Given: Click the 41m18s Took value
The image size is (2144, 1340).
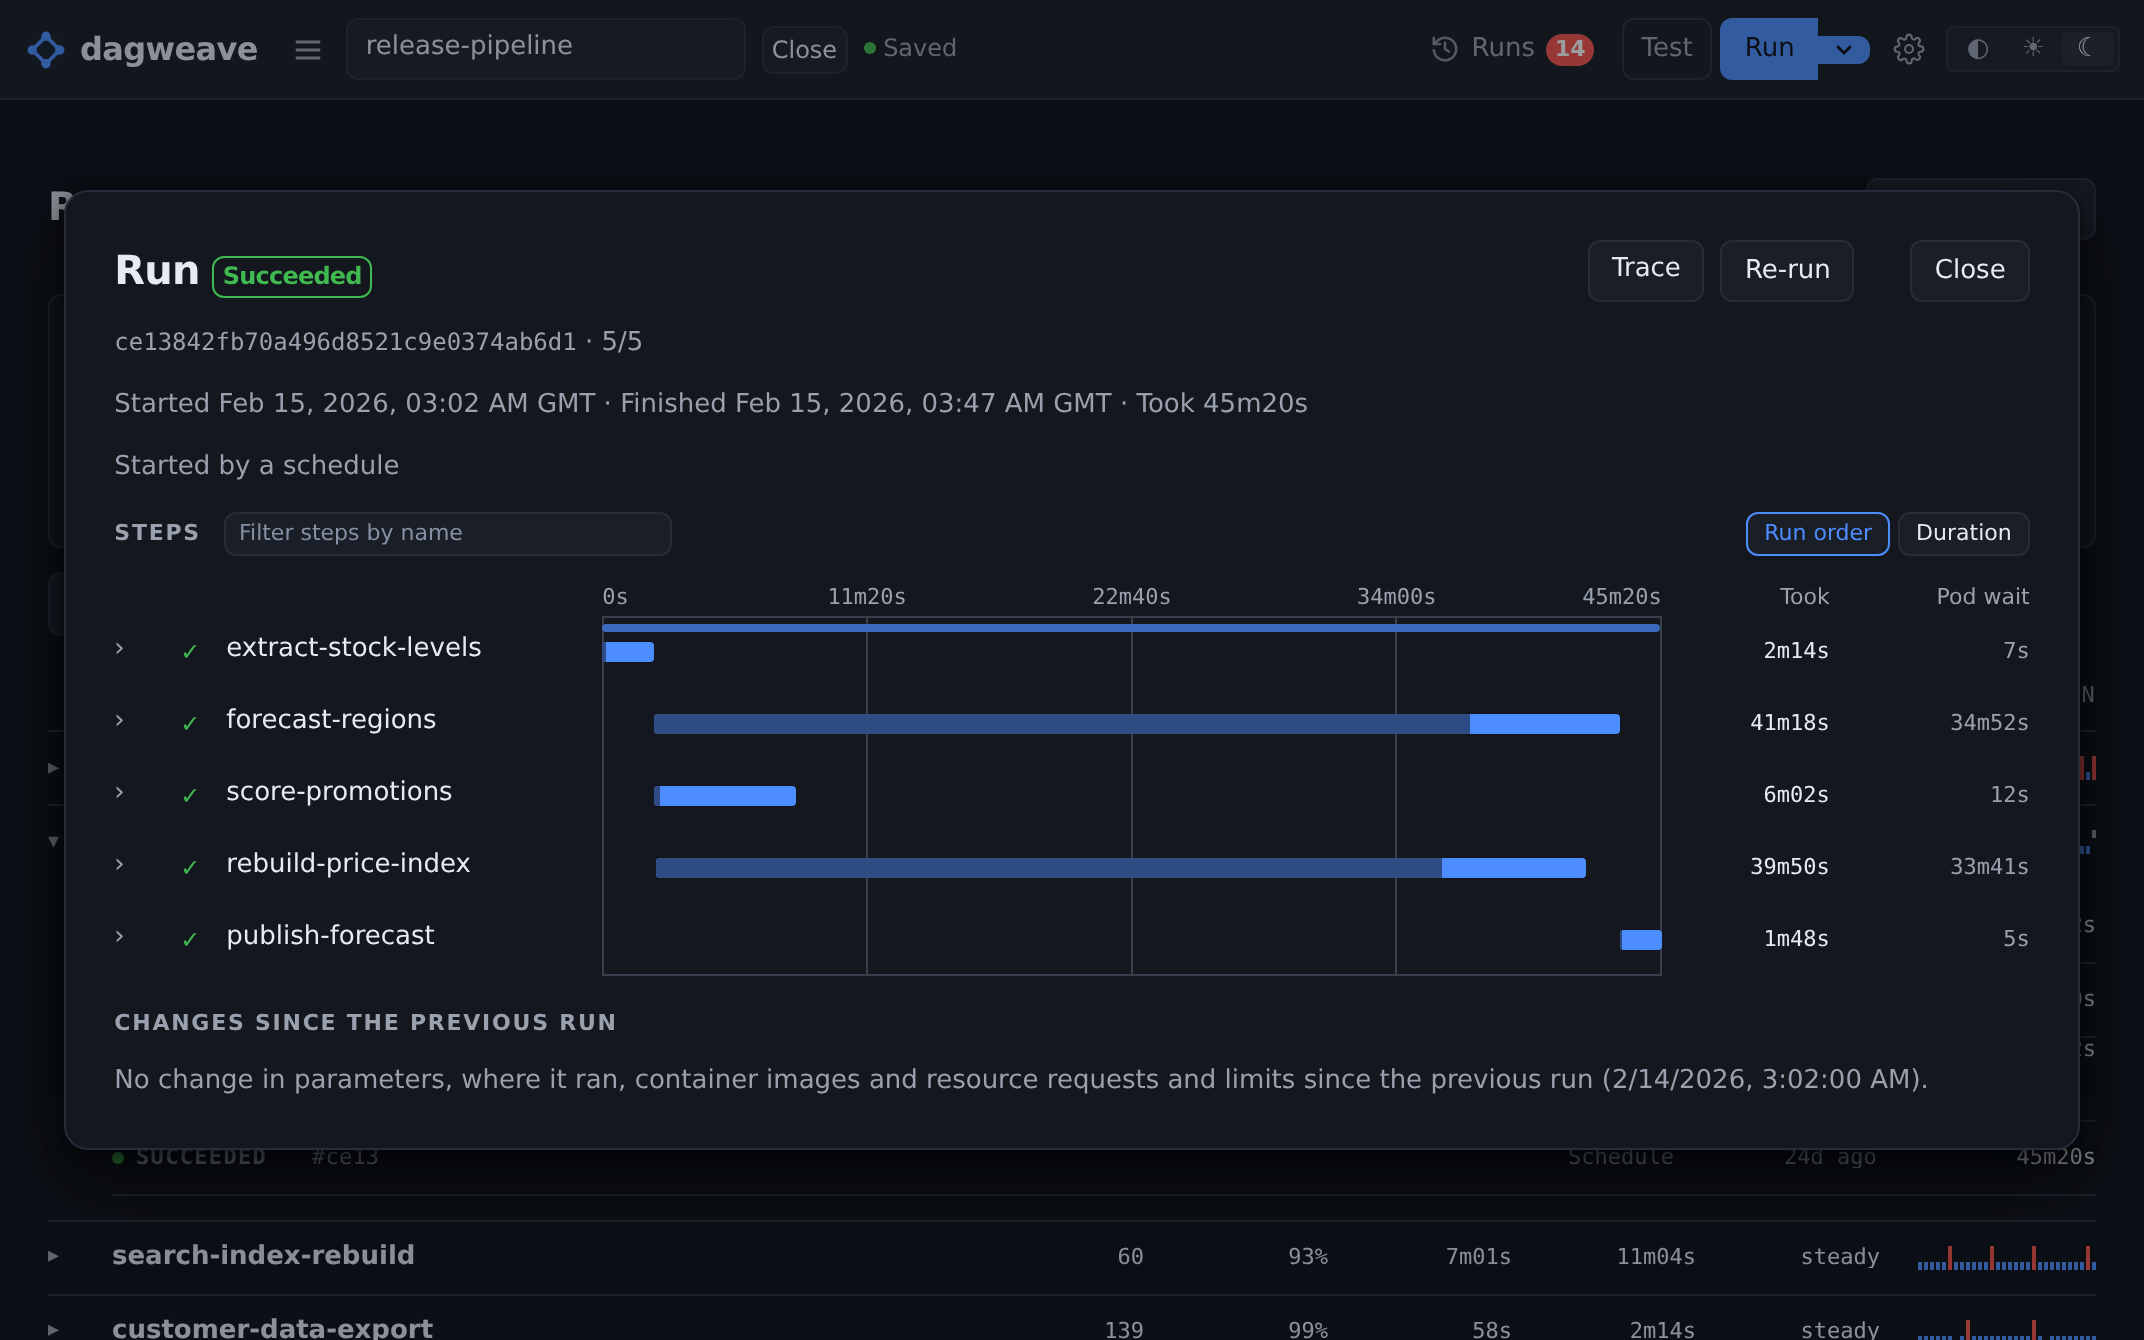Looking at the screenshot, I should pos(1789,723).
